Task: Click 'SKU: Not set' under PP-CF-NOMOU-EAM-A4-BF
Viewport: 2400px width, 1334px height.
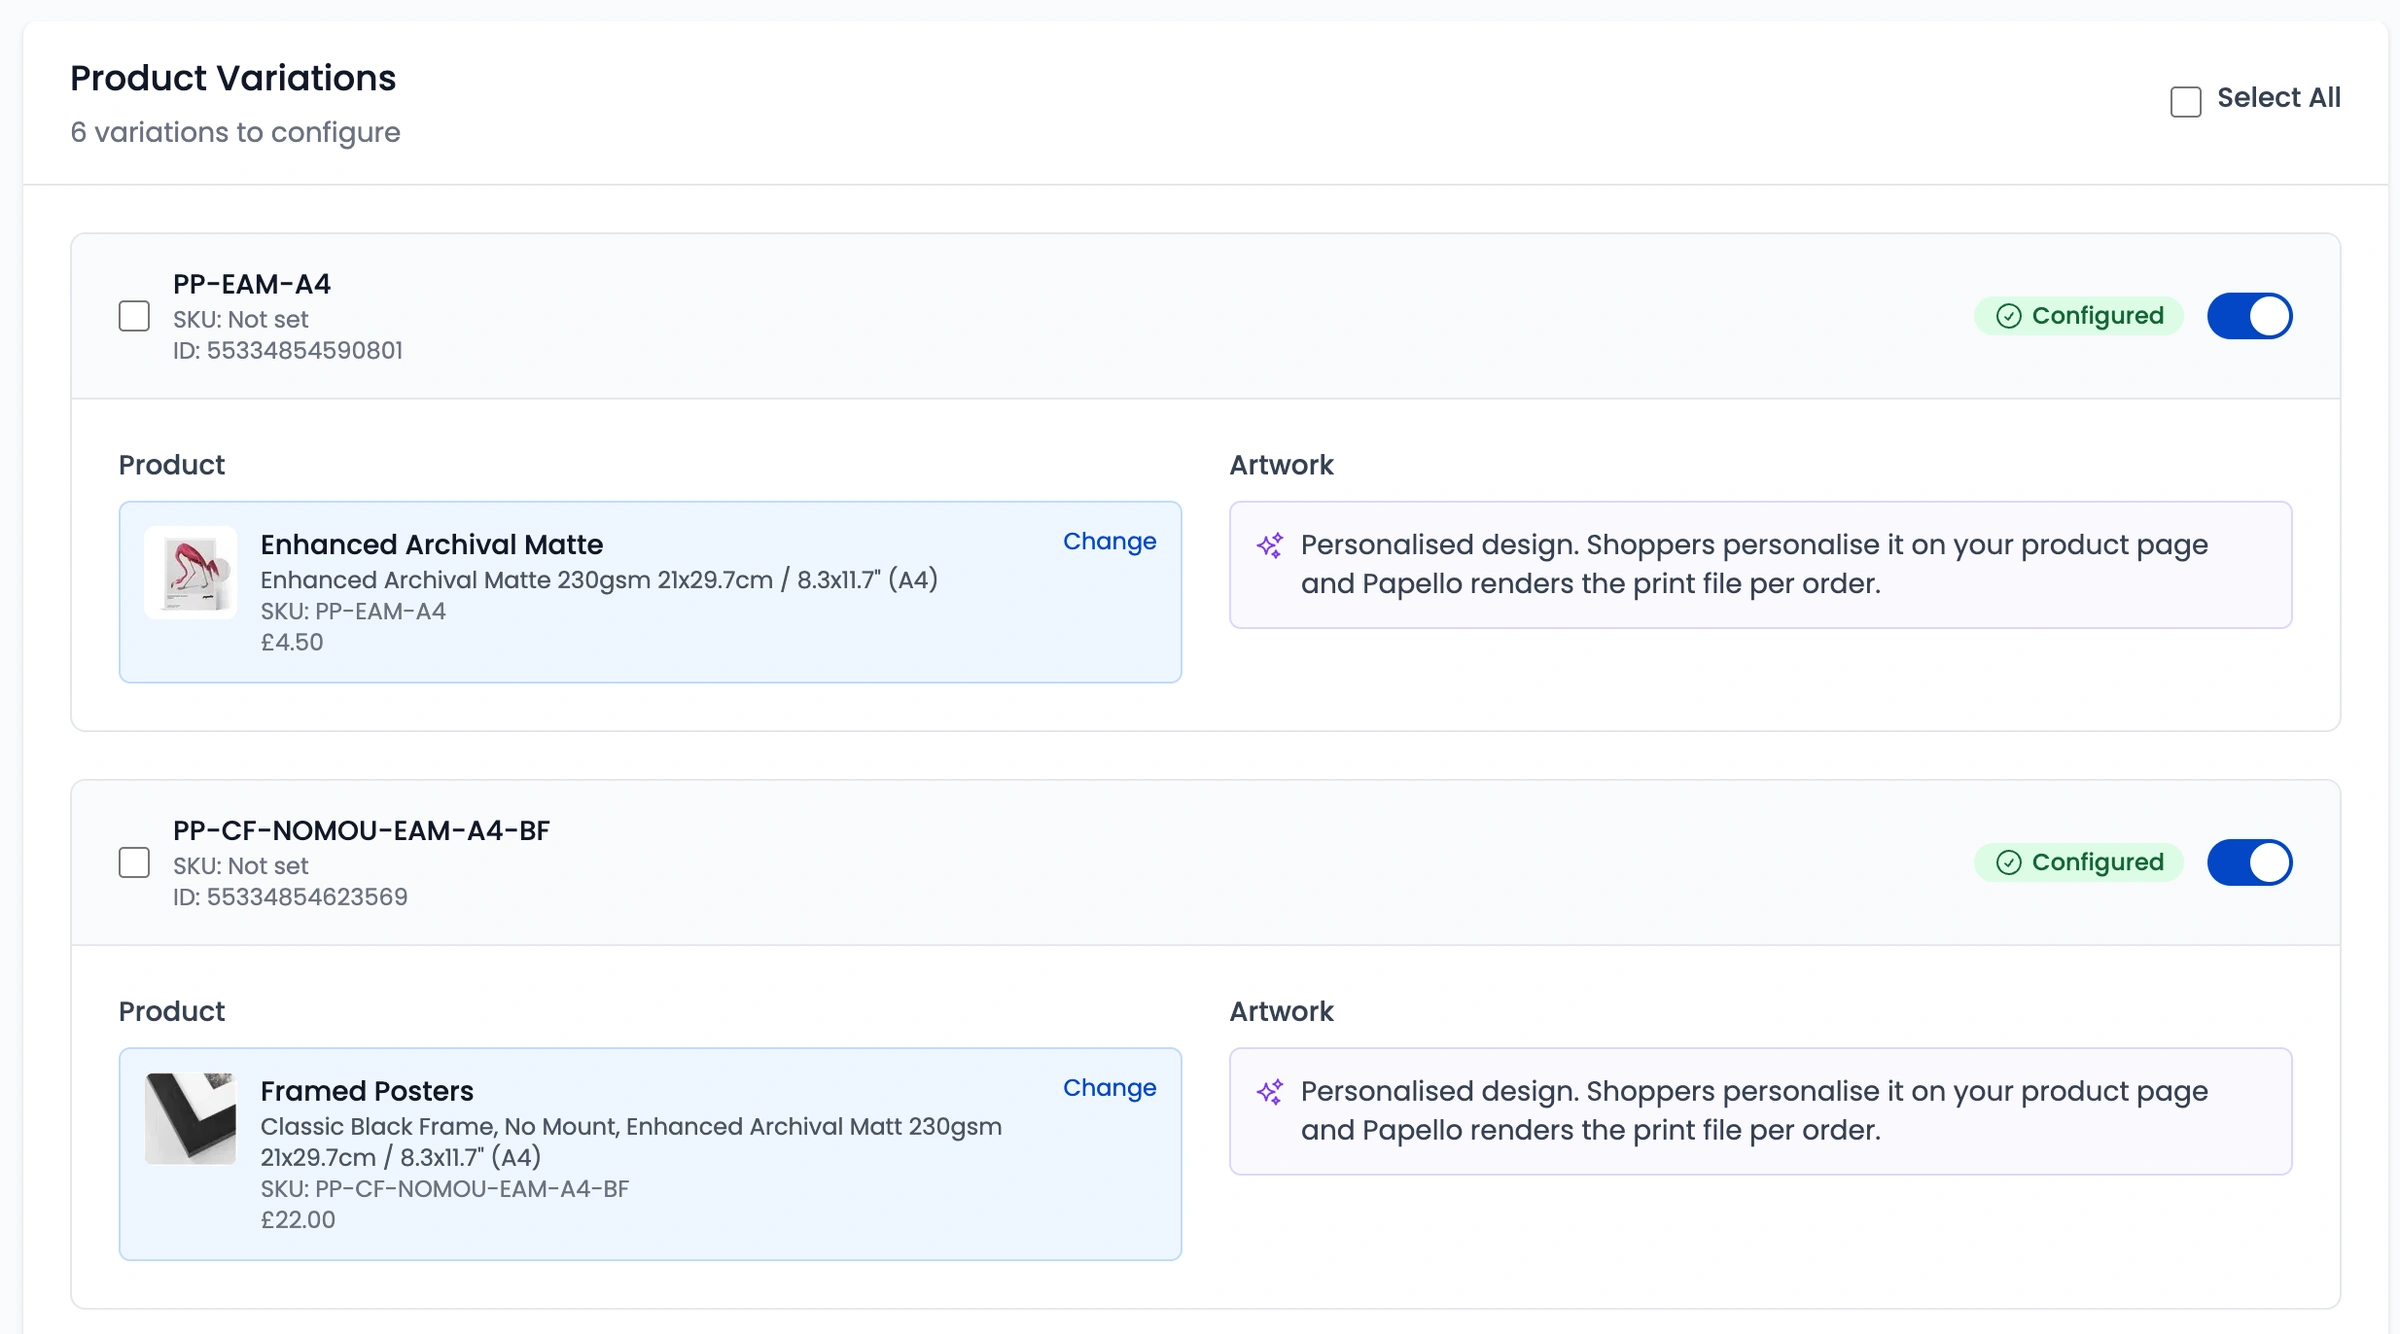Action: (241, 866)
